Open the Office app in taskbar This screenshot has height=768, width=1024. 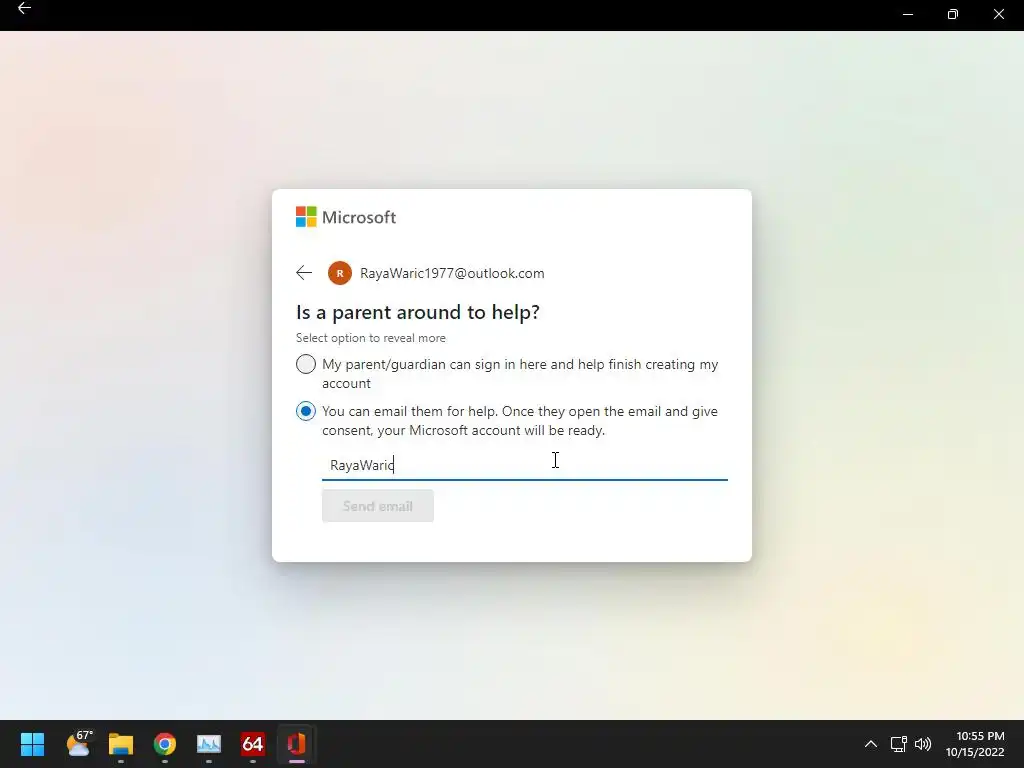pos(296,744)
